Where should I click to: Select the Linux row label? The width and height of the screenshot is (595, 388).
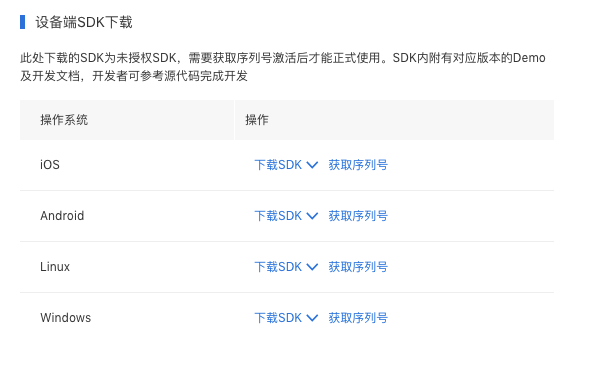pos(55,267)
